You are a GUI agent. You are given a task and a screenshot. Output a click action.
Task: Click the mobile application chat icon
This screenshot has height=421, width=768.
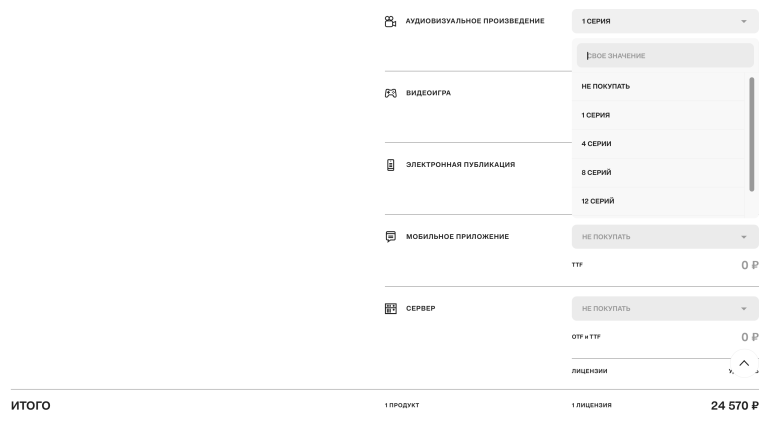click(x=390, y=237)
